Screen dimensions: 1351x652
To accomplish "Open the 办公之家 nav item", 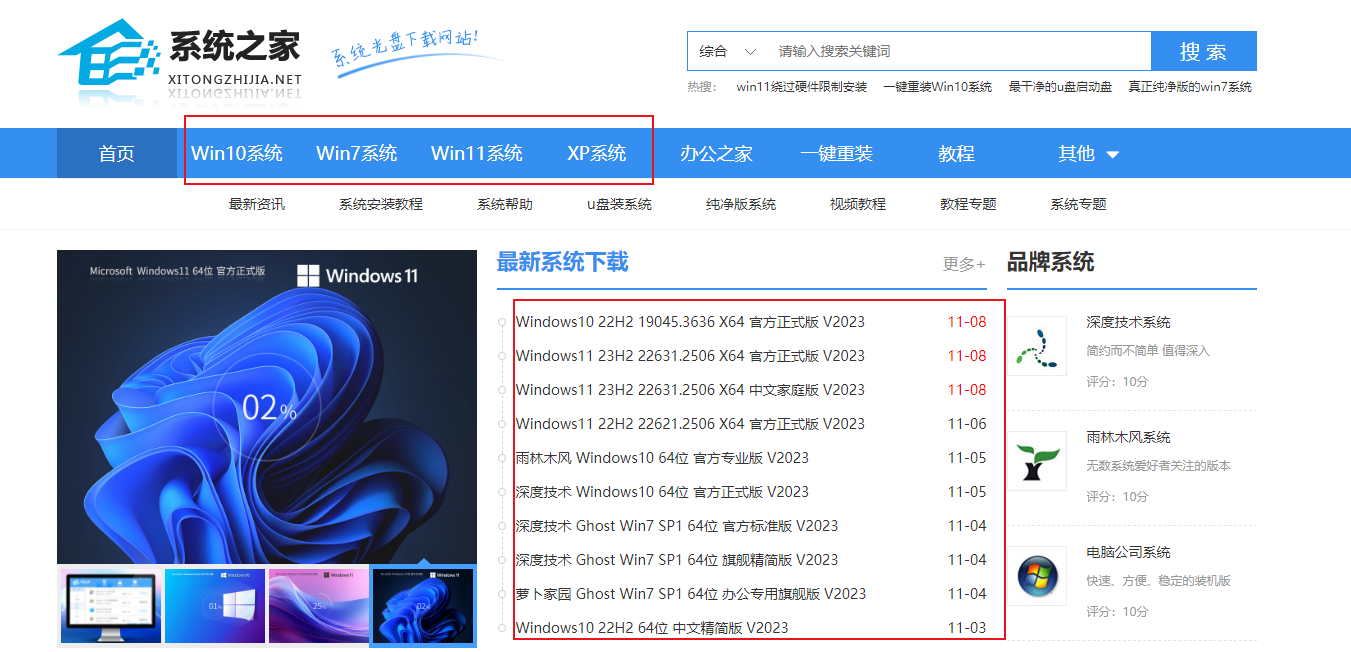I will click(x=717, y=153).
